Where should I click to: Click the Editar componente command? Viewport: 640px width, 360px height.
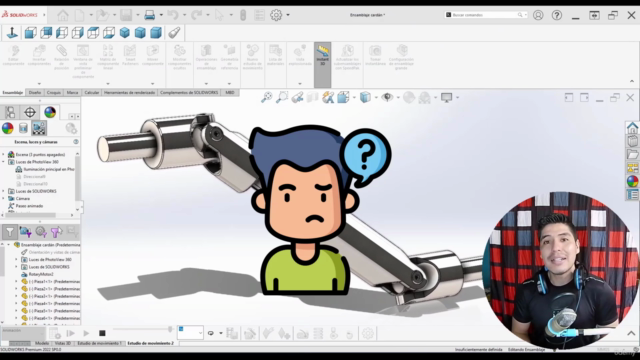13,55
